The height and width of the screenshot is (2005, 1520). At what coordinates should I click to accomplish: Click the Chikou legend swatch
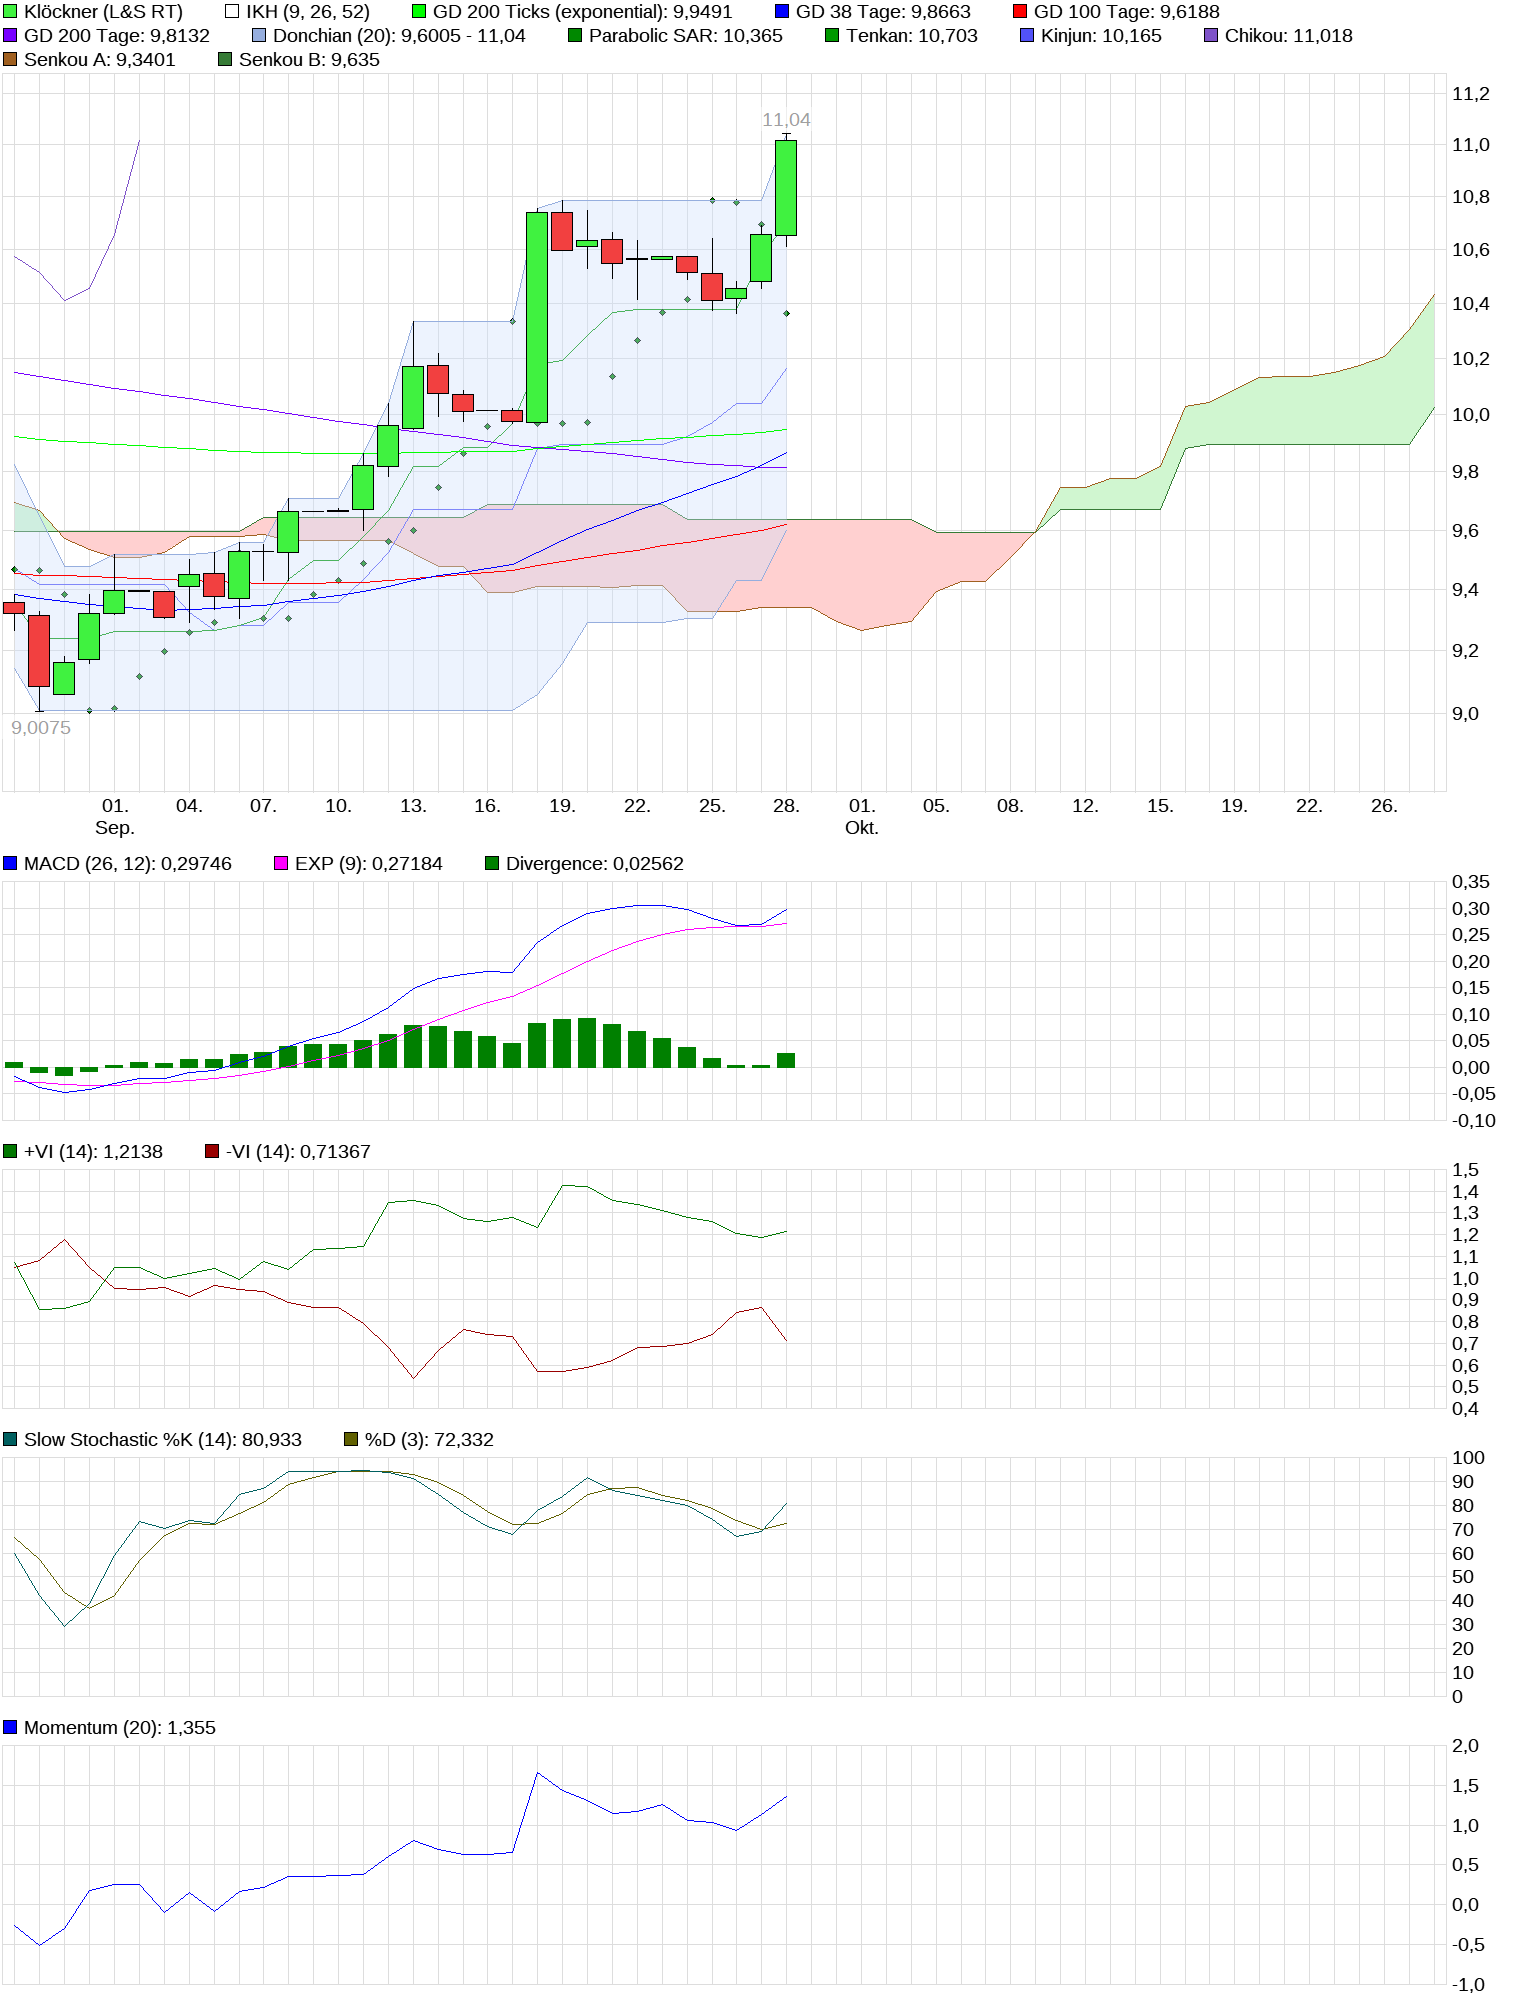[x=1211, y=36]
